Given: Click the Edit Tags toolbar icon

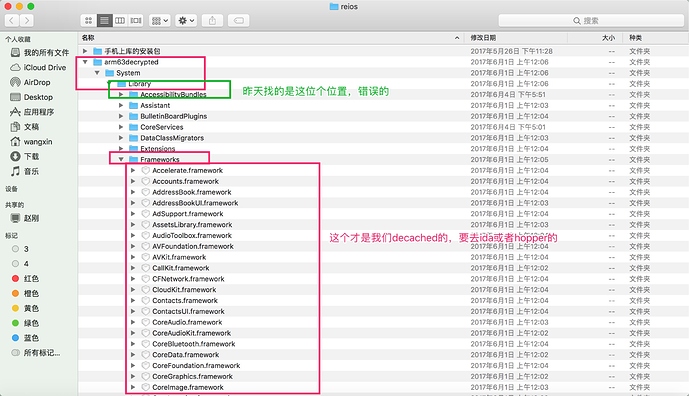Looking at the screenshot, I should [x=239, y=20].
